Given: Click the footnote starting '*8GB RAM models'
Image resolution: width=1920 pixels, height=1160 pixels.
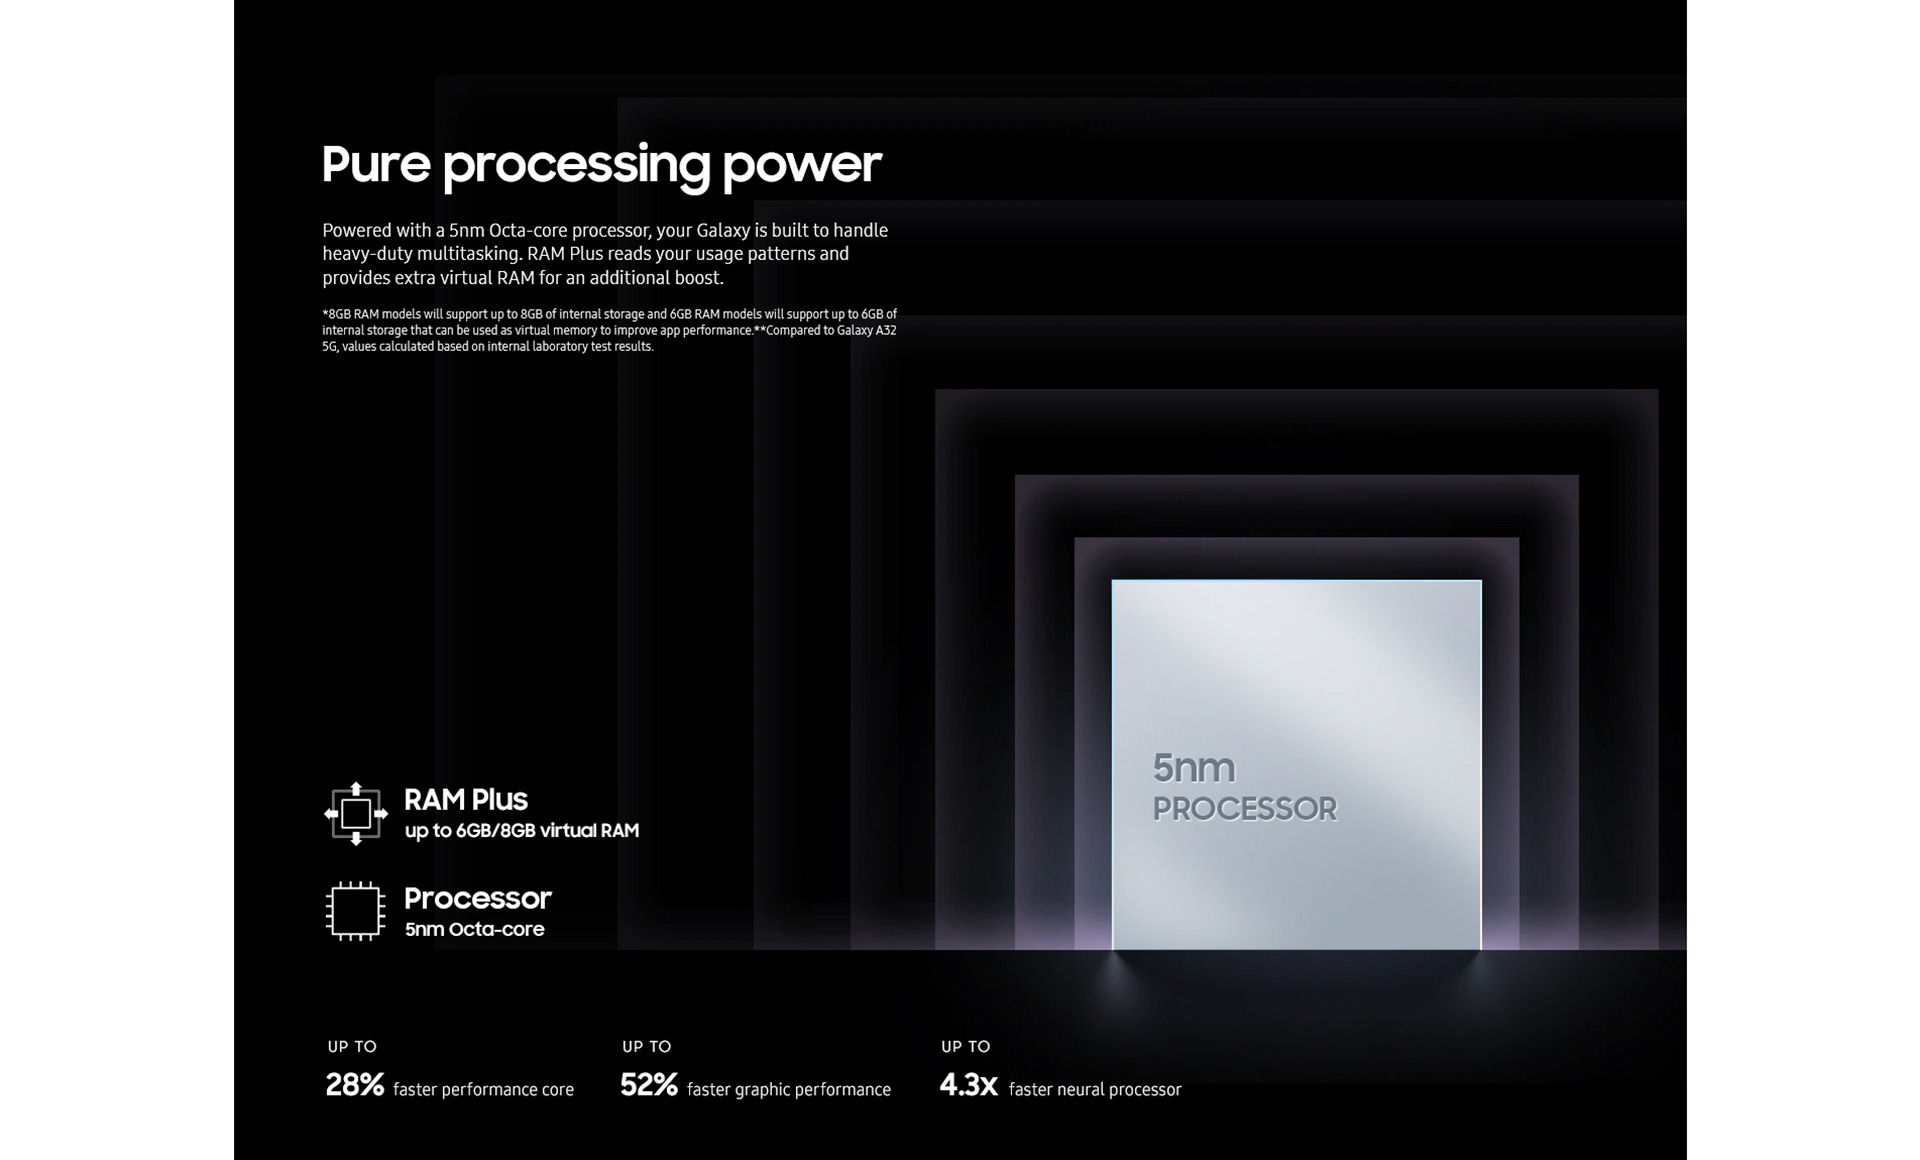Looking at the screenshot, I should tap(609, 330).
